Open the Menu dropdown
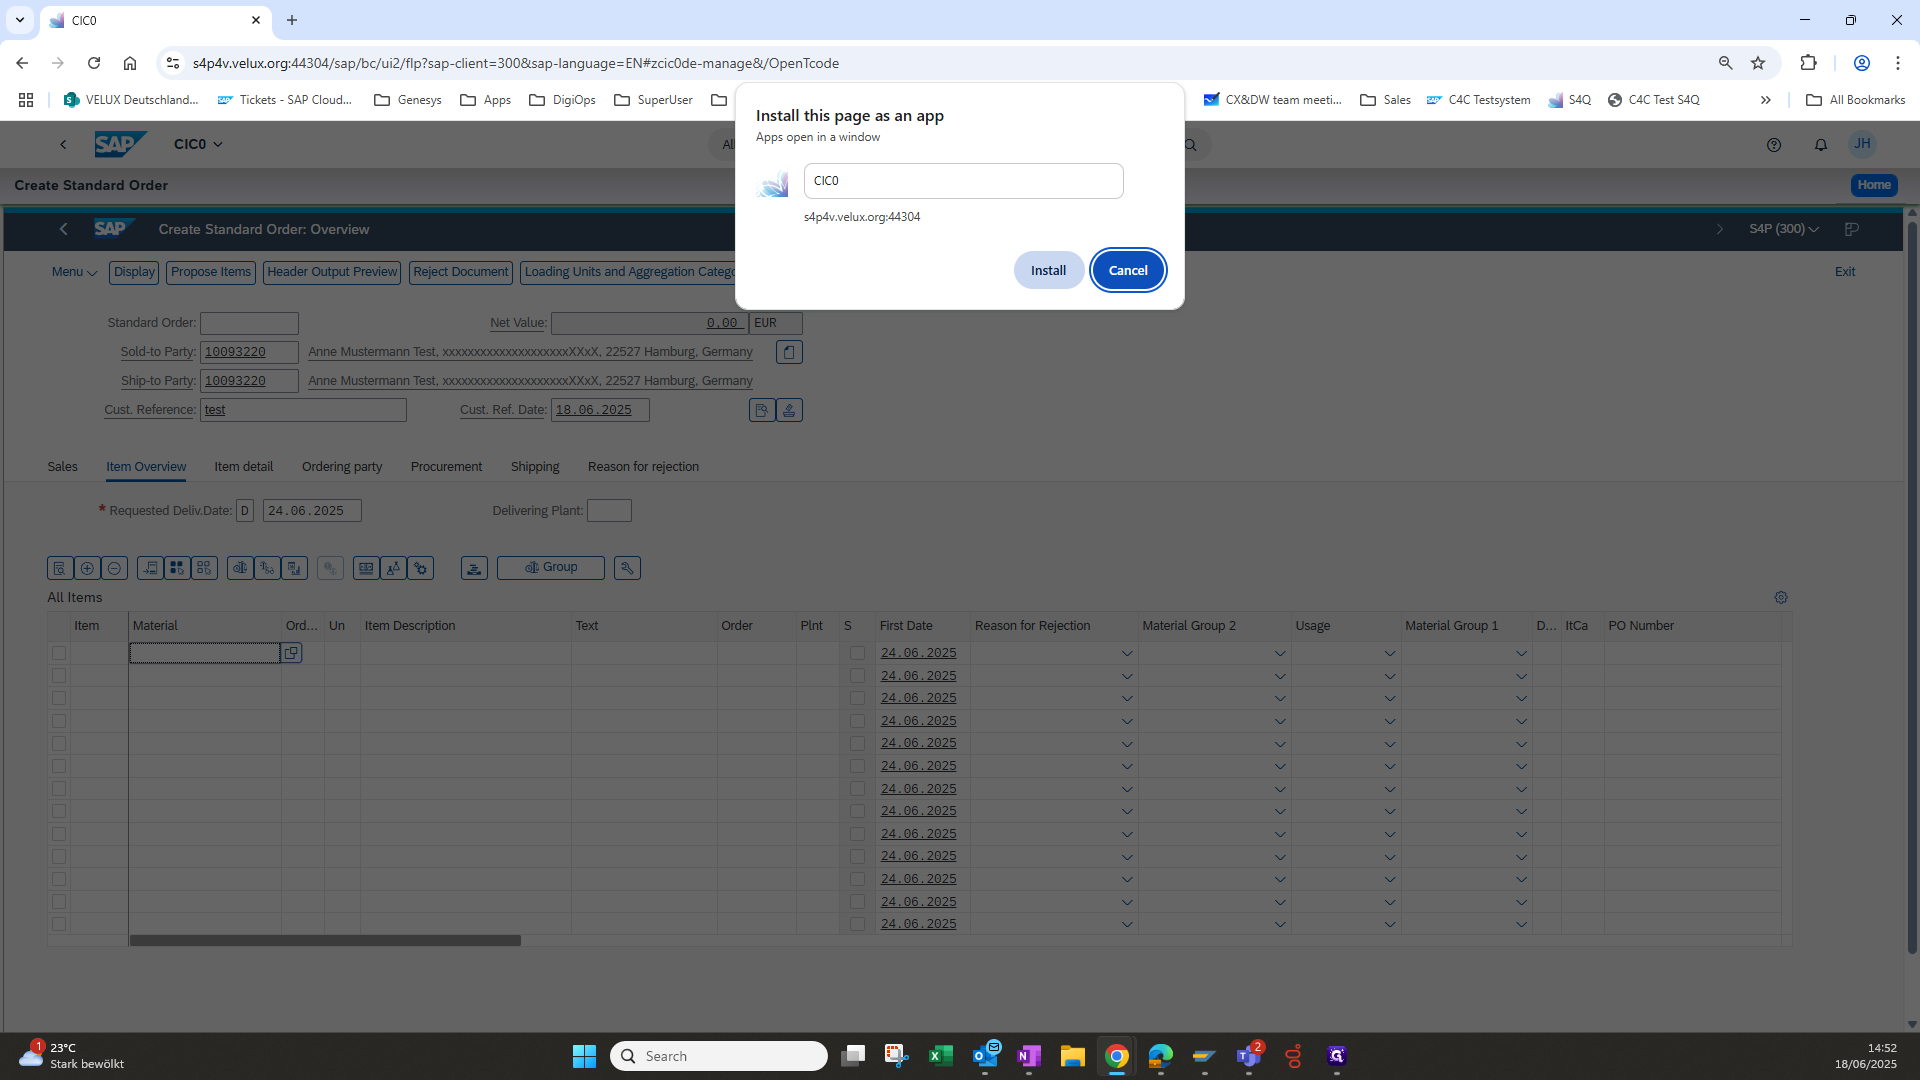Viewport: 1920px width, 1080px height. (74, 272)
